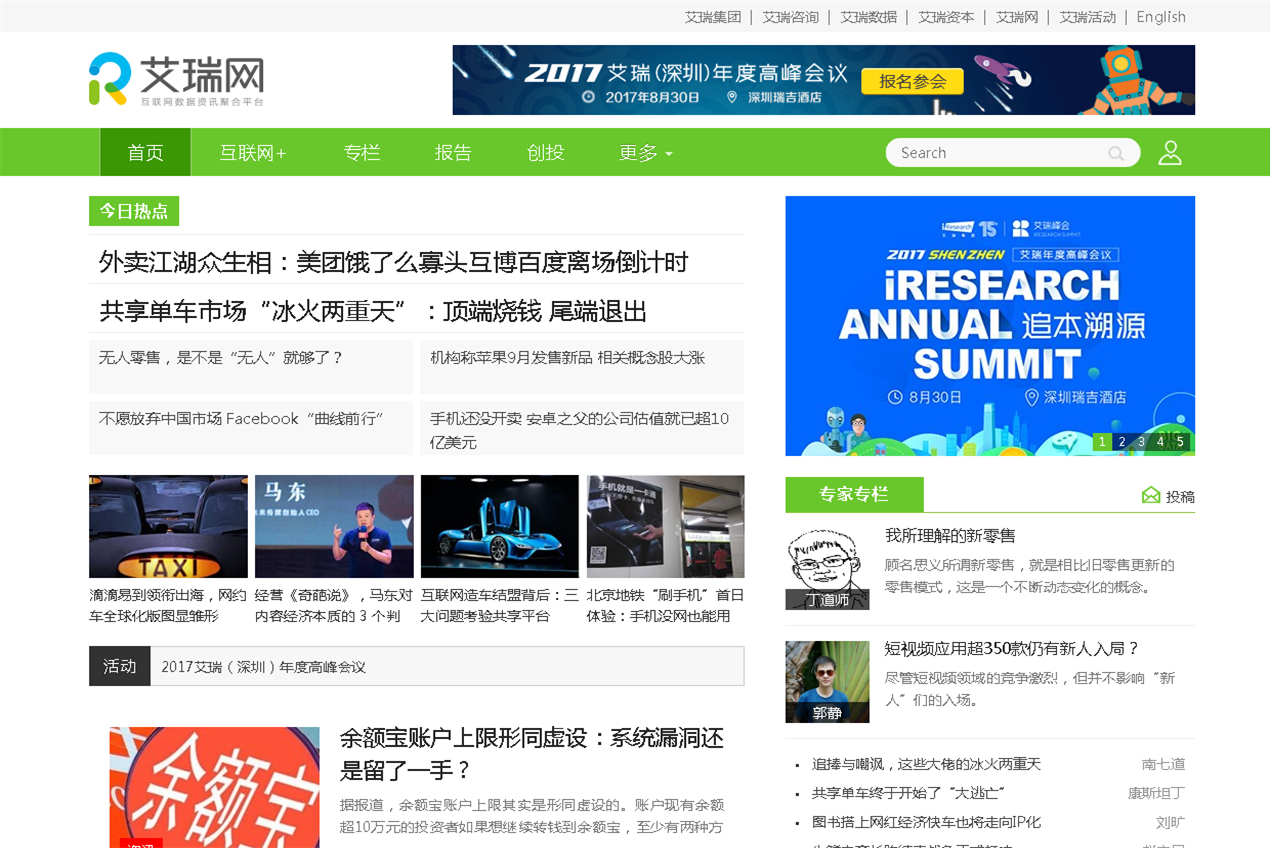
Task: Open the 专家专栏 section header
Action: pos(854,494)
